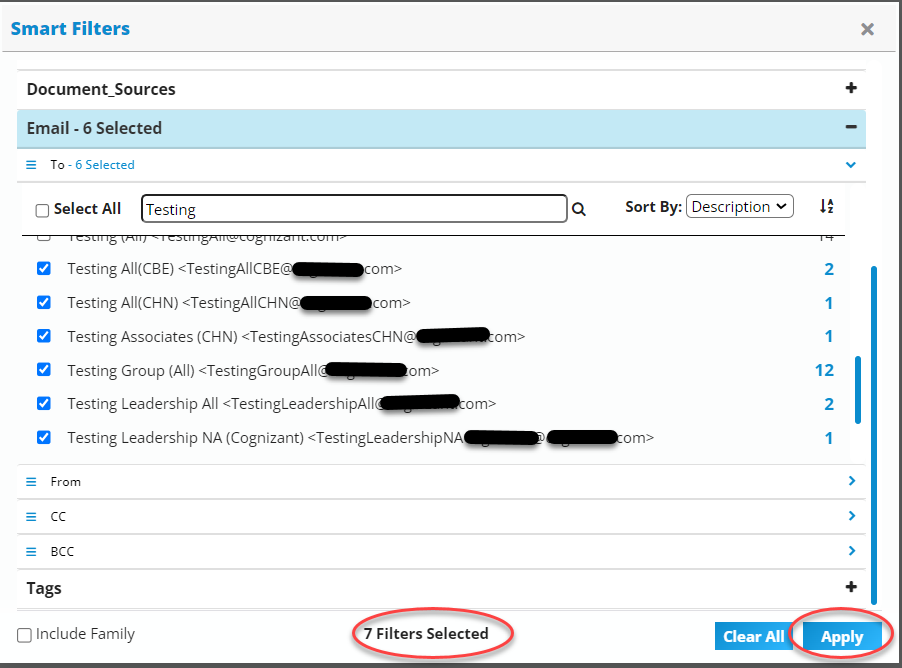Image resolution: width=902 pixels, height=668 pixels.
Task: Open the Sort By dropdown
Action: (x=739, y=206)
